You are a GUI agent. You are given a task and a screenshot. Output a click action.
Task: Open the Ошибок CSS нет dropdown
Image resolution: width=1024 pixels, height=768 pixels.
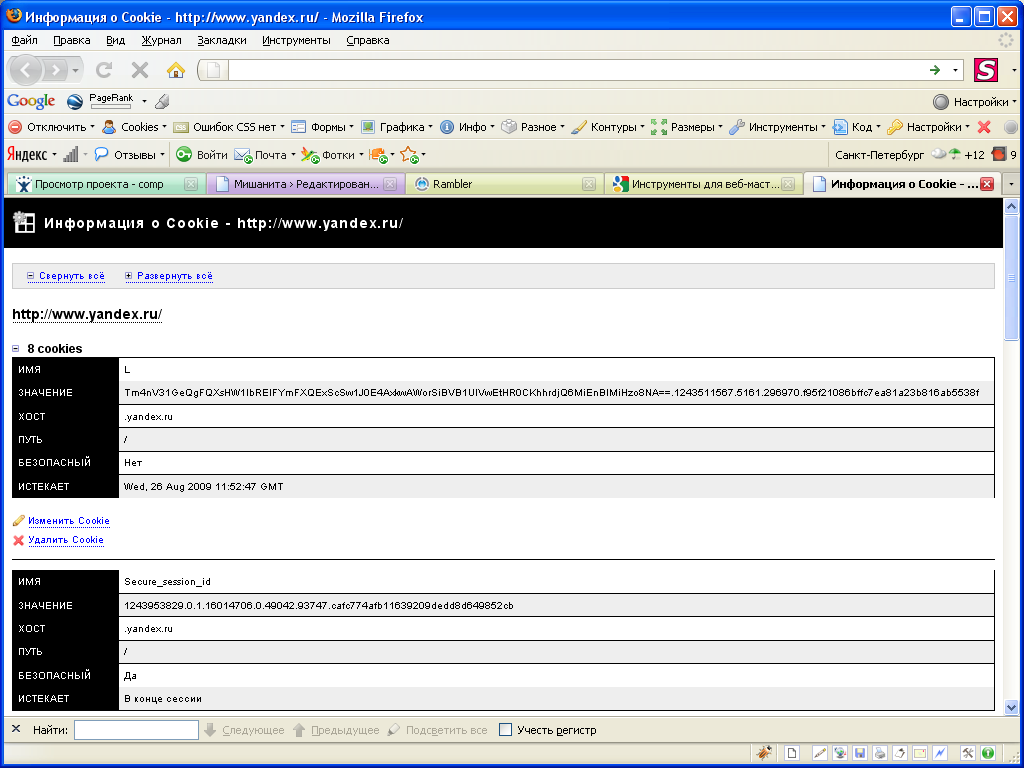[229, 127]
